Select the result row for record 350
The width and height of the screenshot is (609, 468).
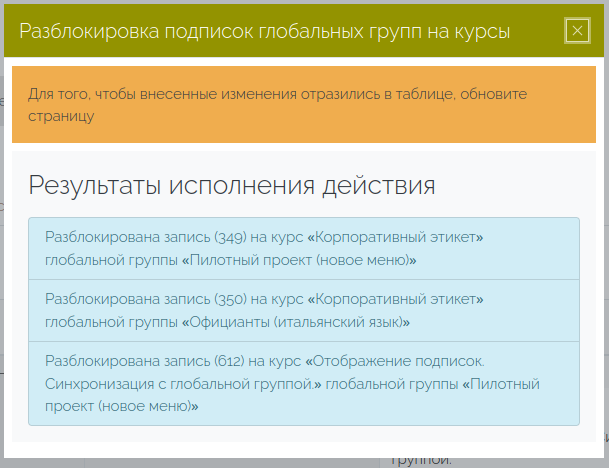(x=303, y=310)
